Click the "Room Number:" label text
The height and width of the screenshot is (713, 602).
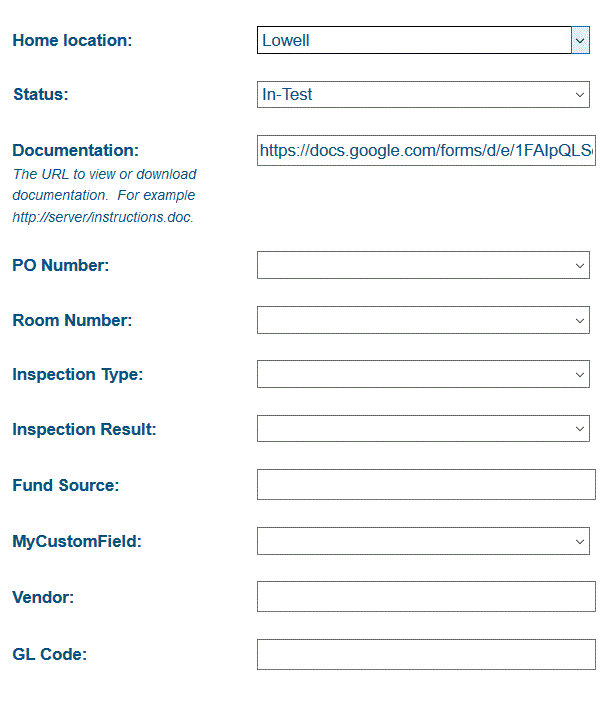pos(72,321)
